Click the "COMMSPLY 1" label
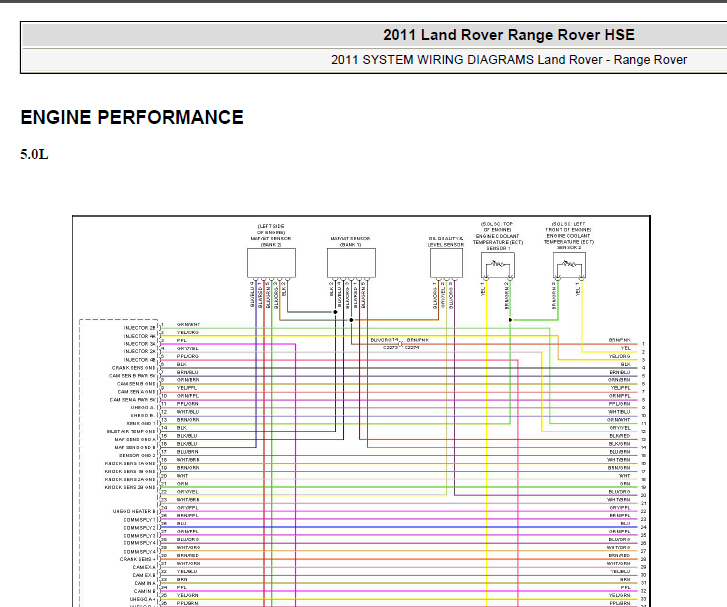This screenshot has width=727, height=607. (x=140, y=520)
